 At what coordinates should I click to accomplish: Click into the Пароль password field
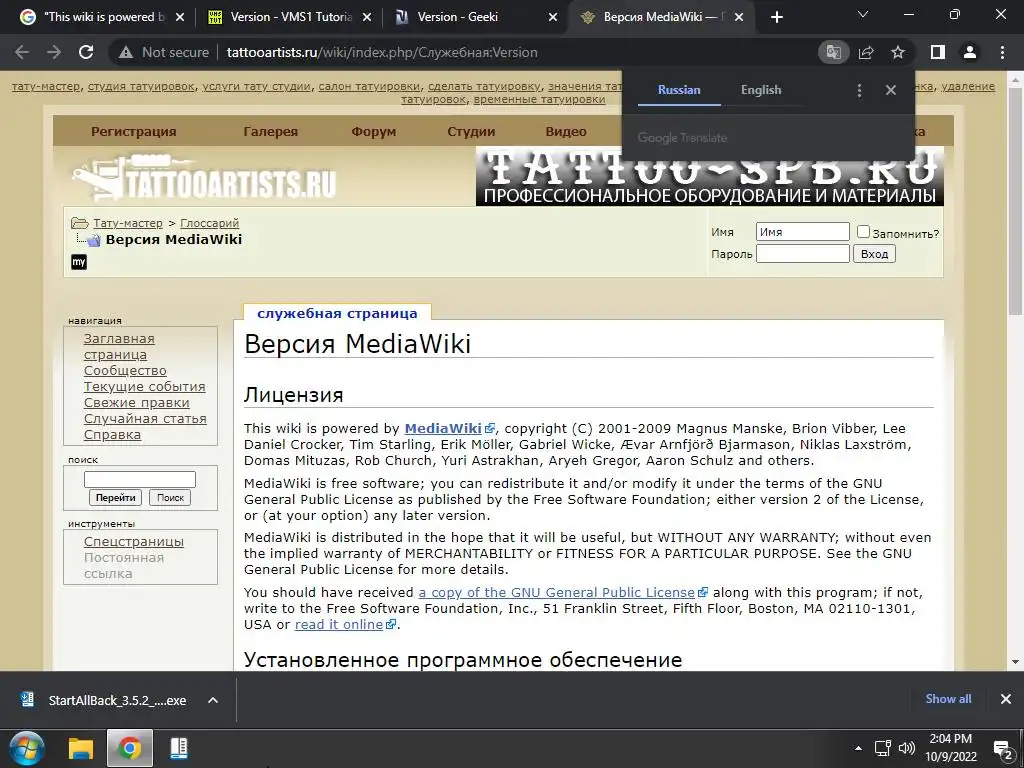(x=803, y=254)
